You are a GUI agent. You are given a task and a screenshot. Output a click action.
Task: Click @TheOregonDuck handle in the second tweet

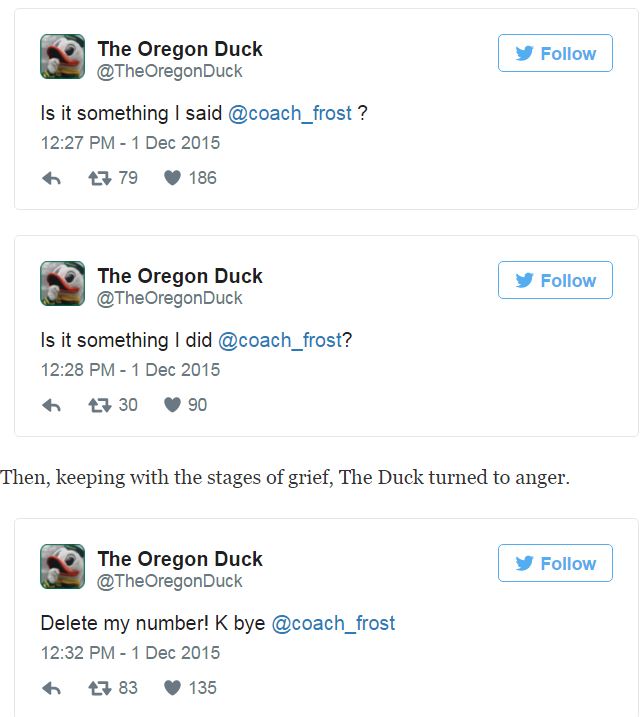point(170,298)
